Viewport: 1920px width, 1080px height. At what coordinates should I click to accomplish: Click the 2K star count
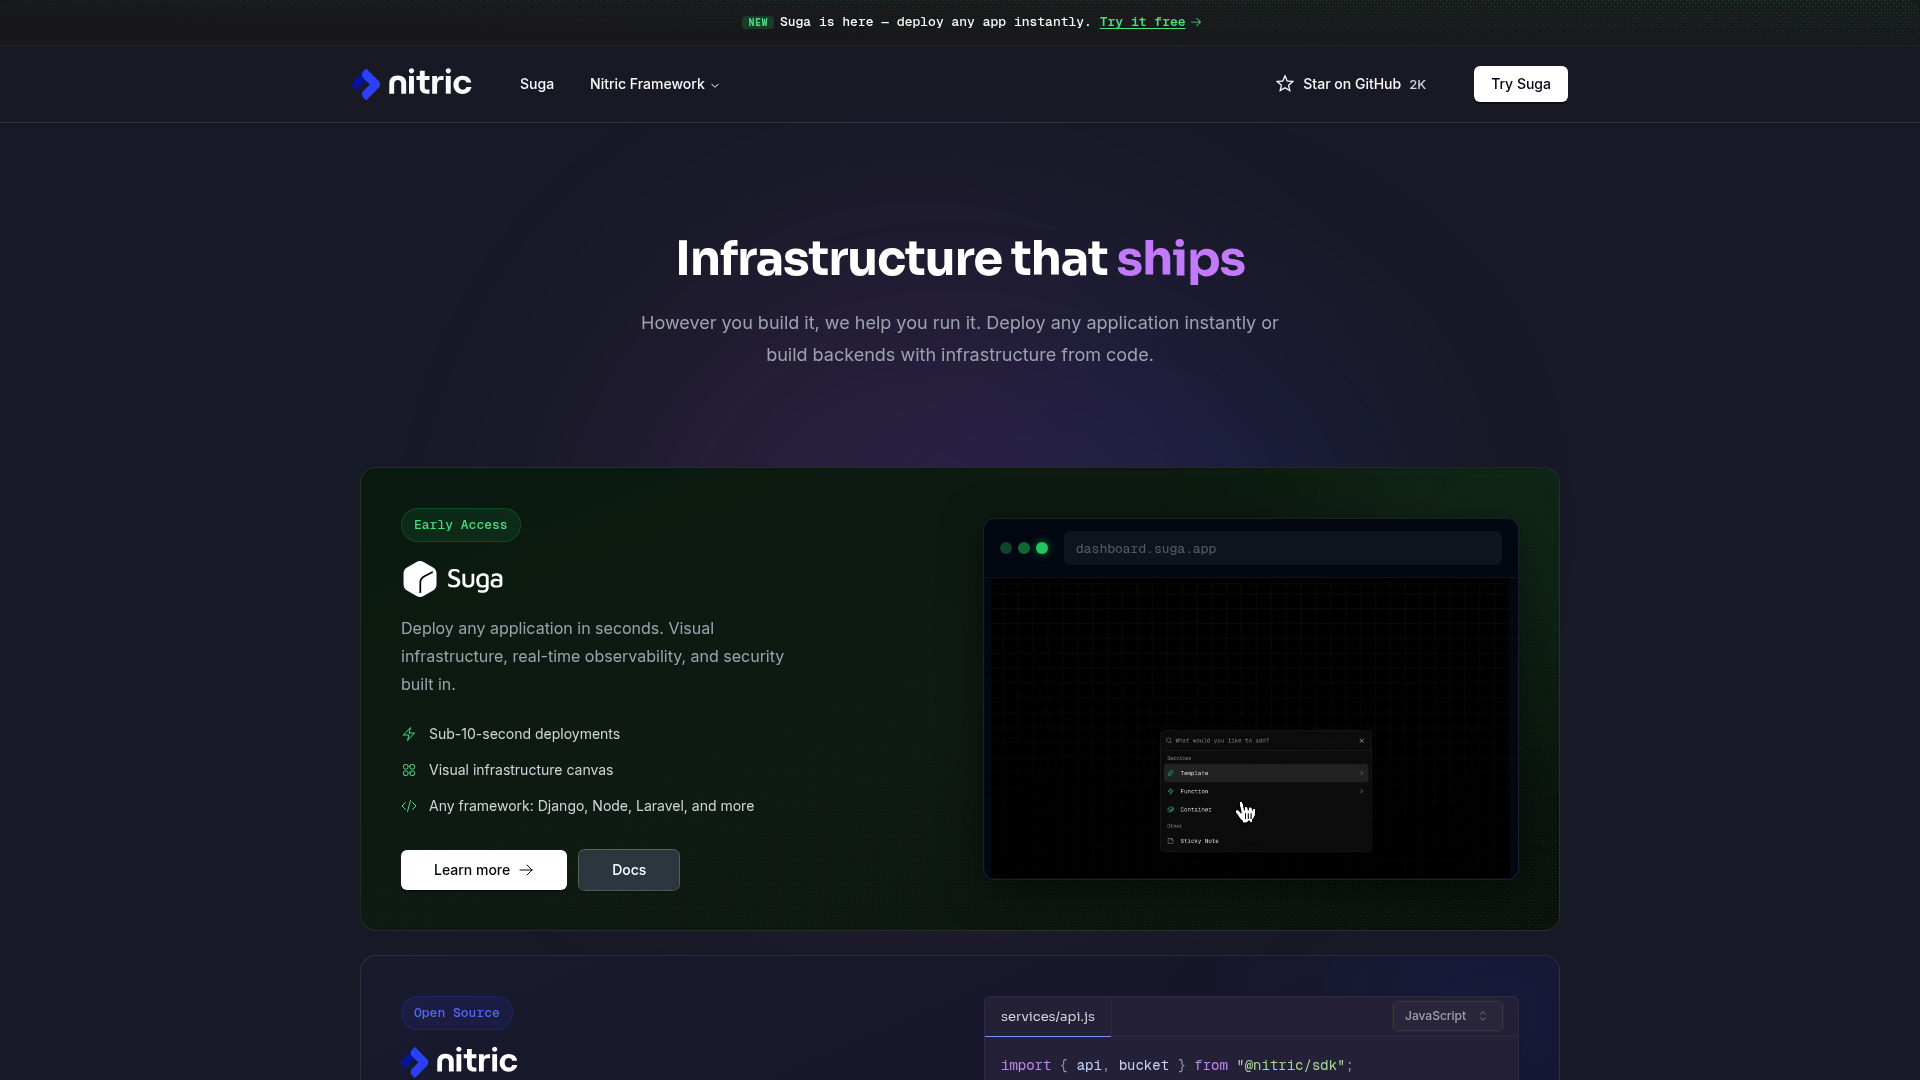coord(1417,85)
